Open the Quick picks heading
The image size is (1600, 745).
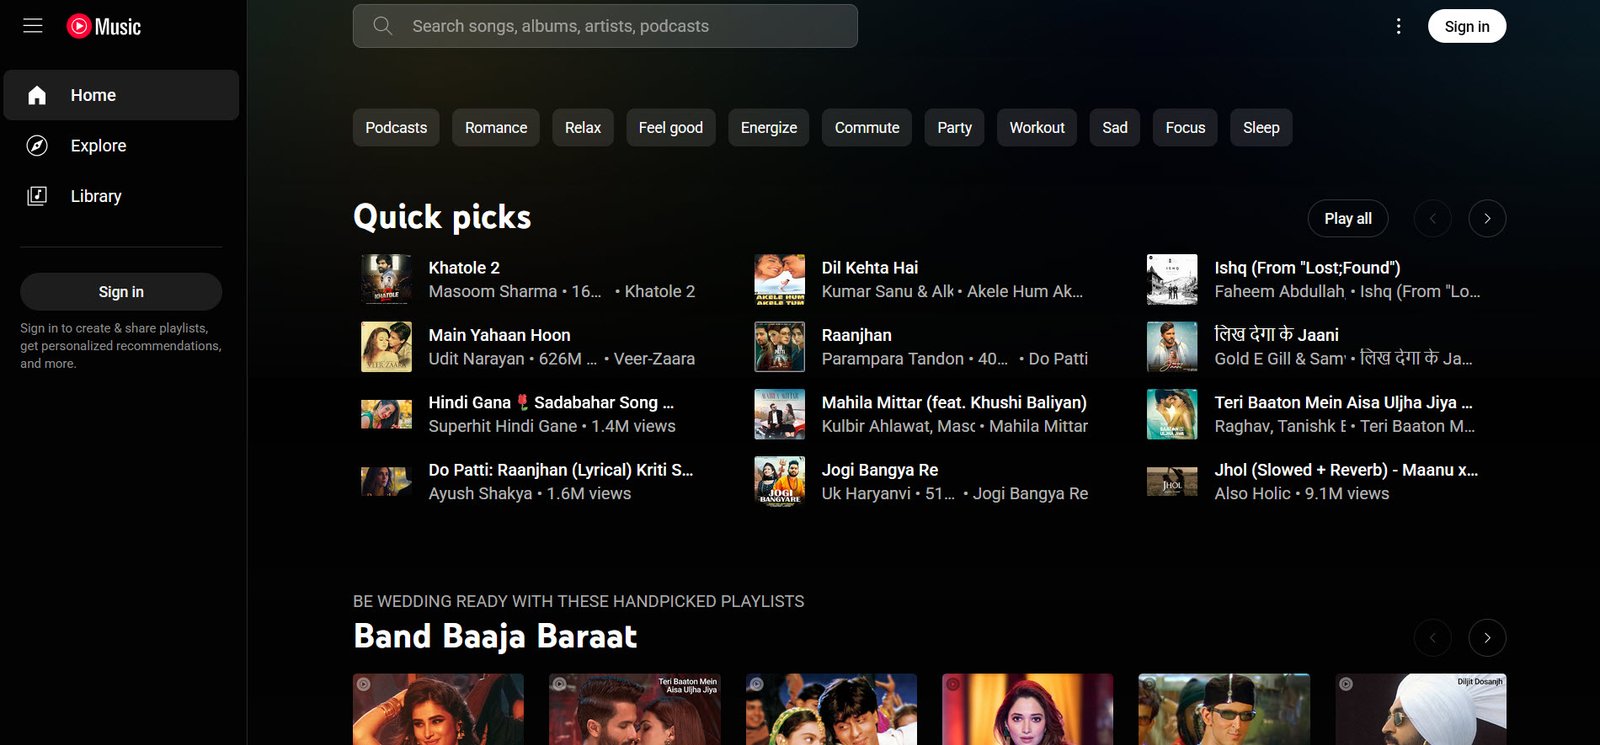pos(442,217)
